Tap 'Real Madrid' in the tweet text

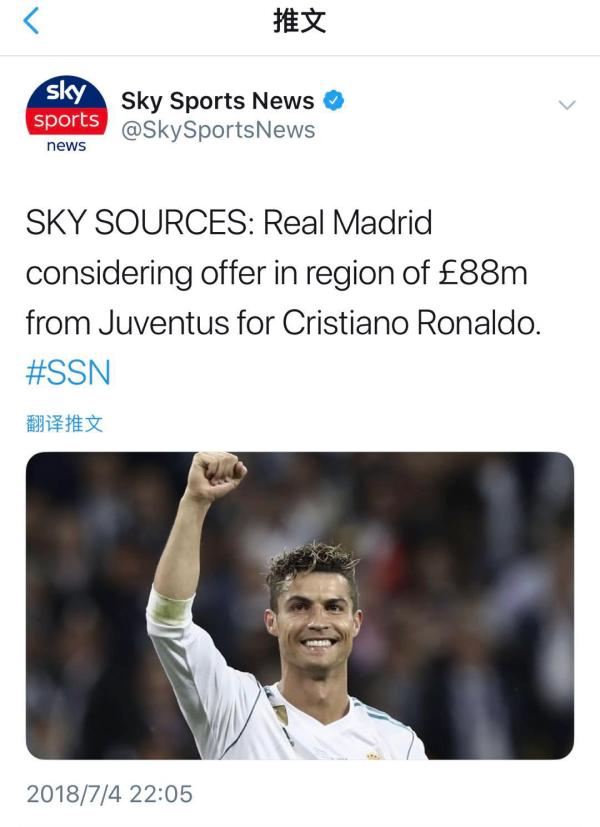pyautogui.click(x=347, y=223)
